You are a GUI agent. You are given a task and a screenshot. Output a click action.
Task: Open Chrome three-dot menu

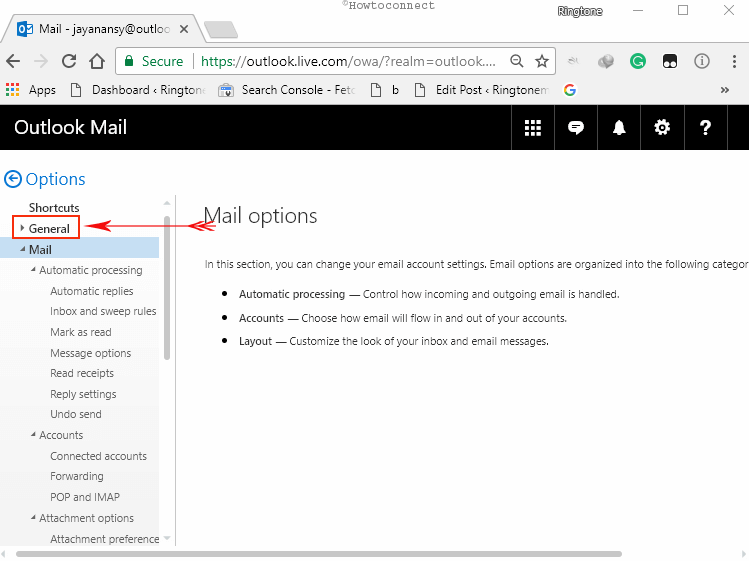(x=734, y=61)
